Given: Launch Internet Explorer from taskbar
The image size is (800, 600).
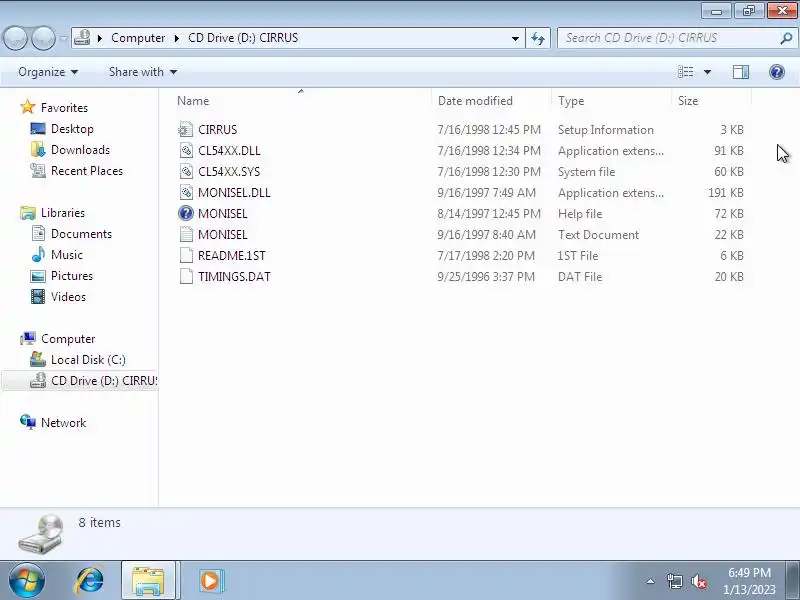Looking at the screenshot, I should 90,580.
